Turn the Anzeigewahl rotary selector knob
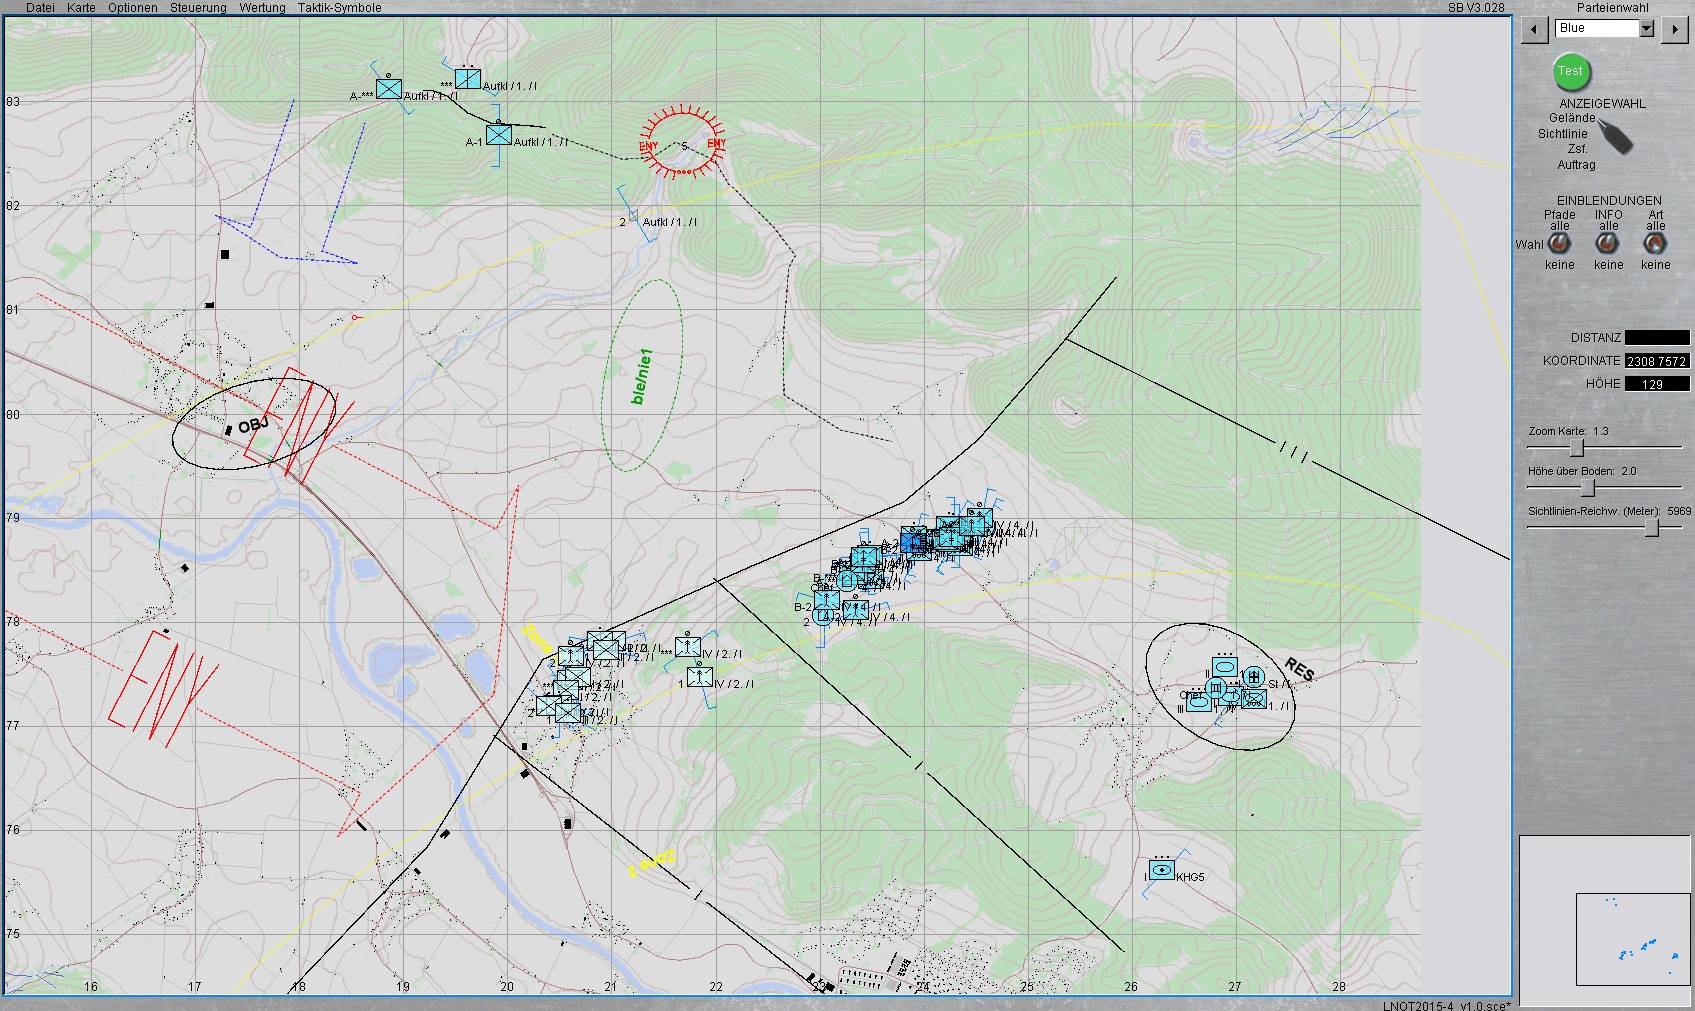This screenshot has width=1695, height=1011. pos(1614,136)
